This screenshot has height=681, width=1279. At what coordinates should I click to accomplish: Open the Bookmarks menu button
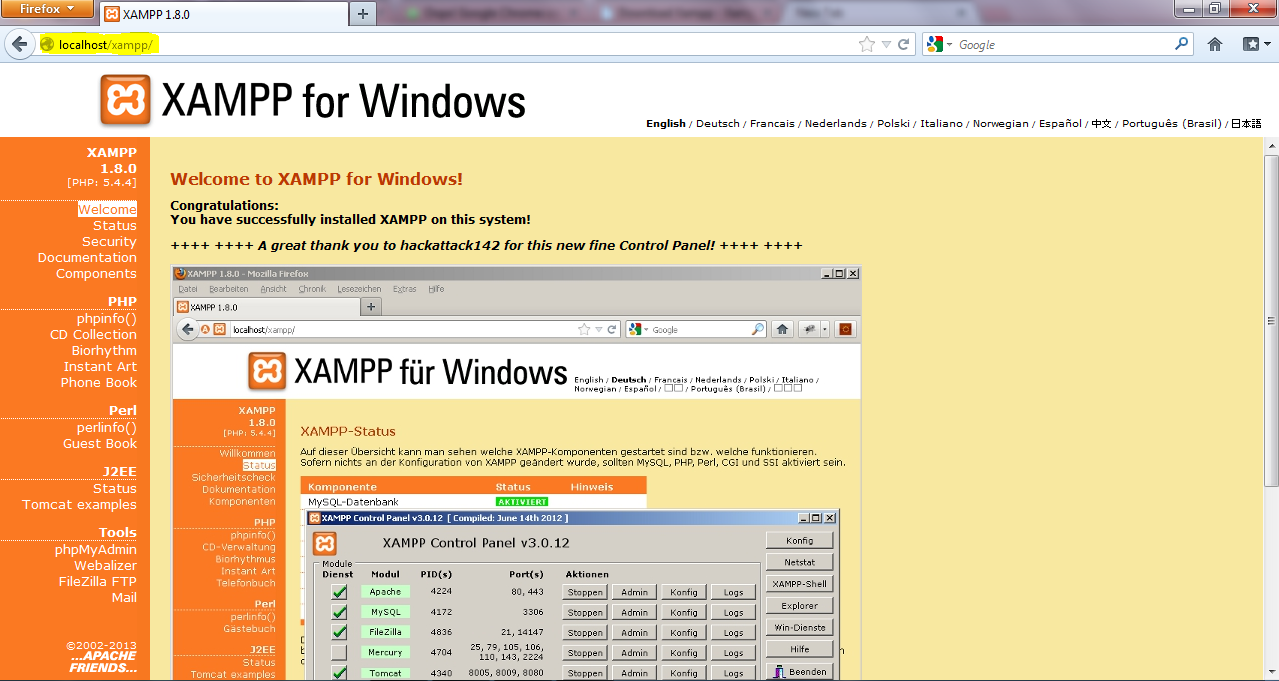pyautogui.click(x=1255, y=45)
